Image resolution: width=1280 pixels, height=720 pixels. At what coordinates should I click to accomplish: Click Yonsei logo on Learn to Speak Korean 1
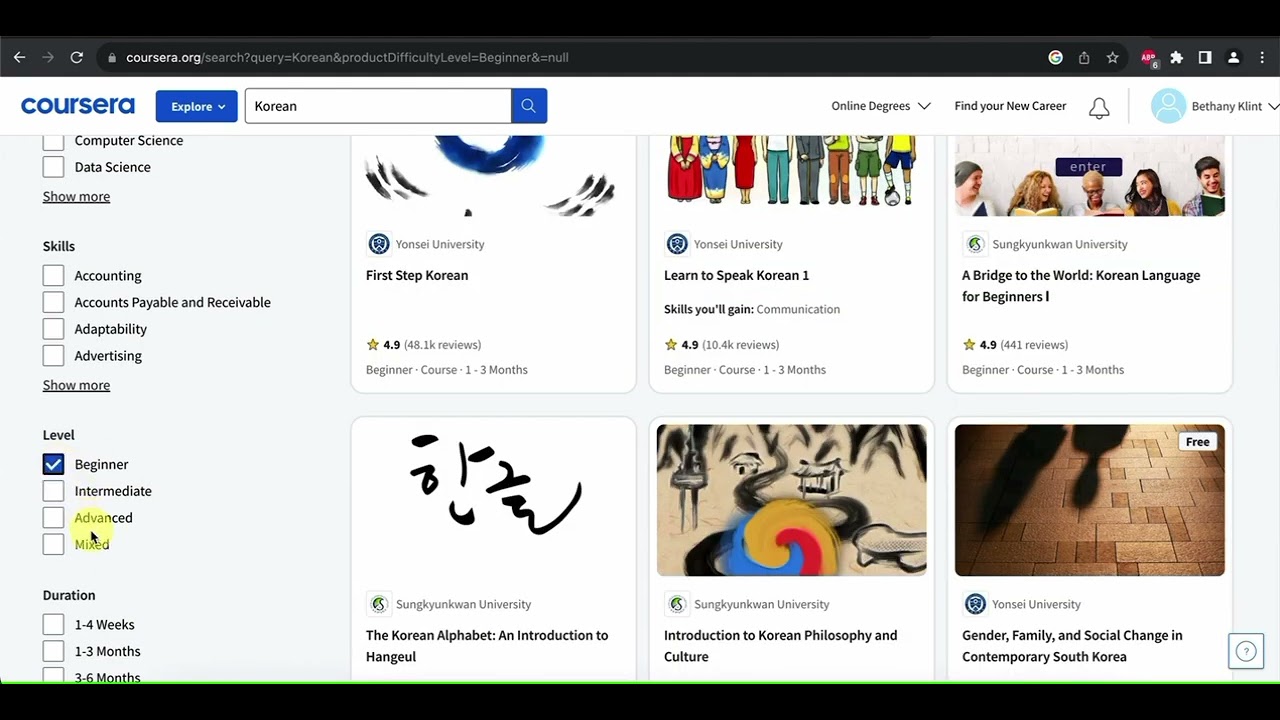pos(677,244)
